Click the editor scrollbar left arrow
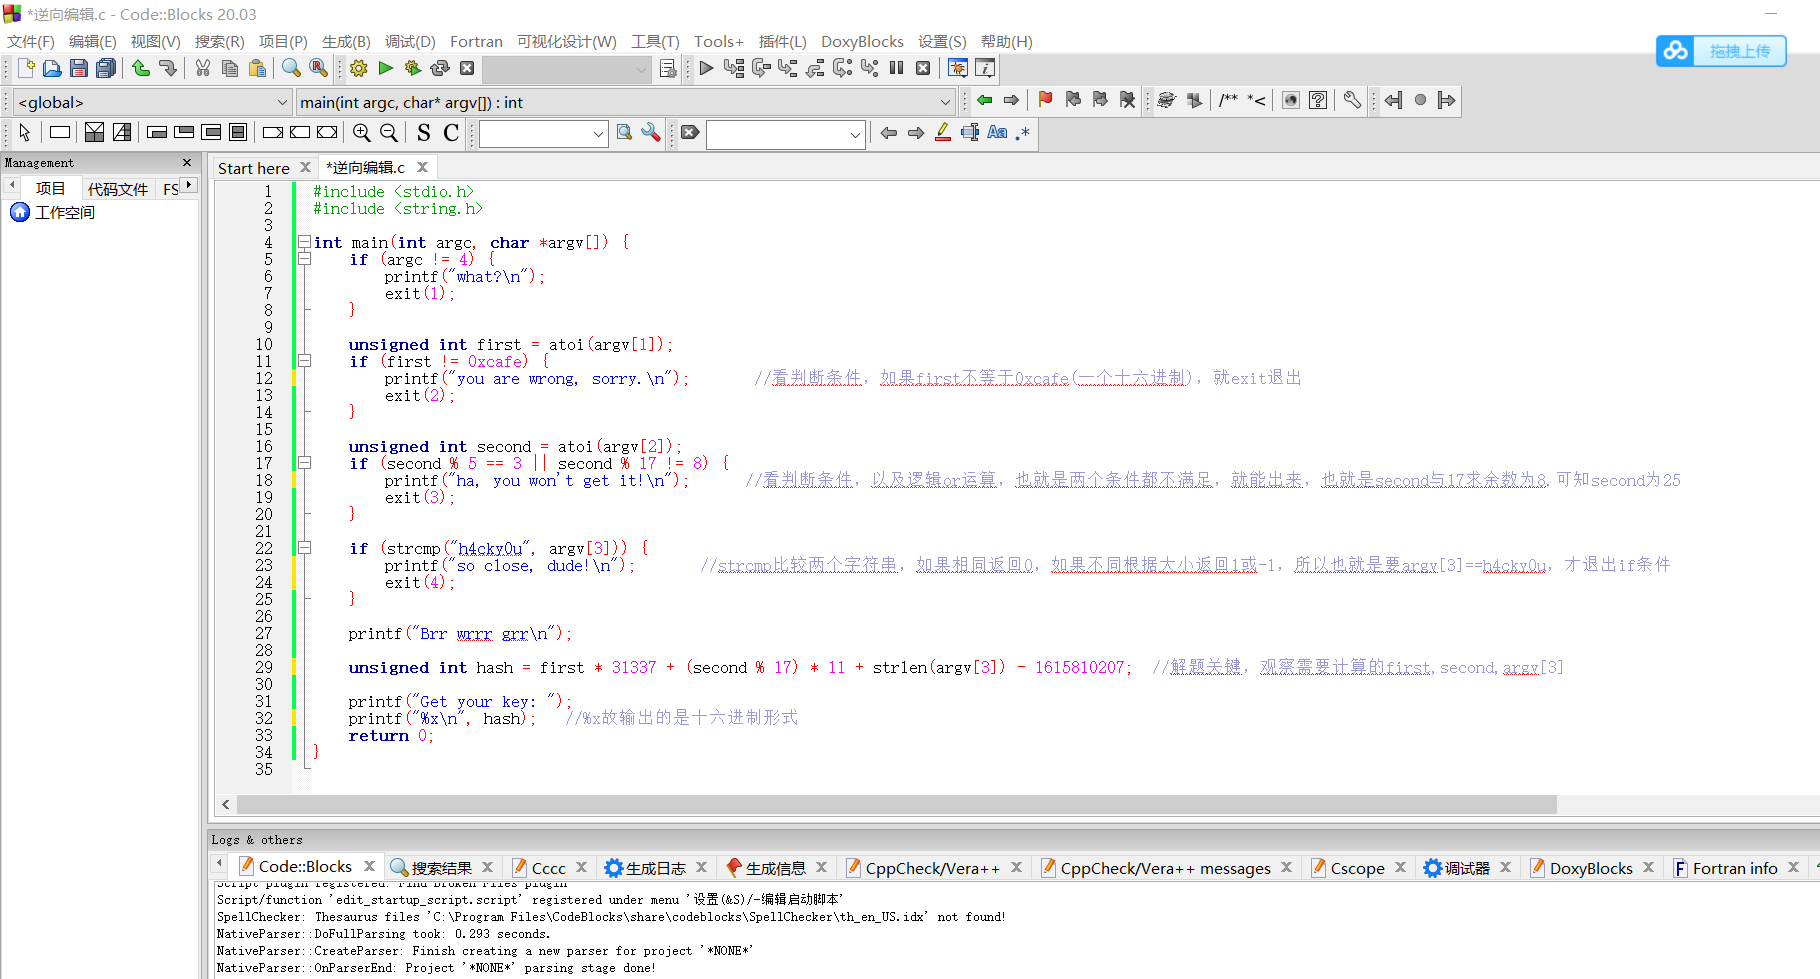 [226, 805]
